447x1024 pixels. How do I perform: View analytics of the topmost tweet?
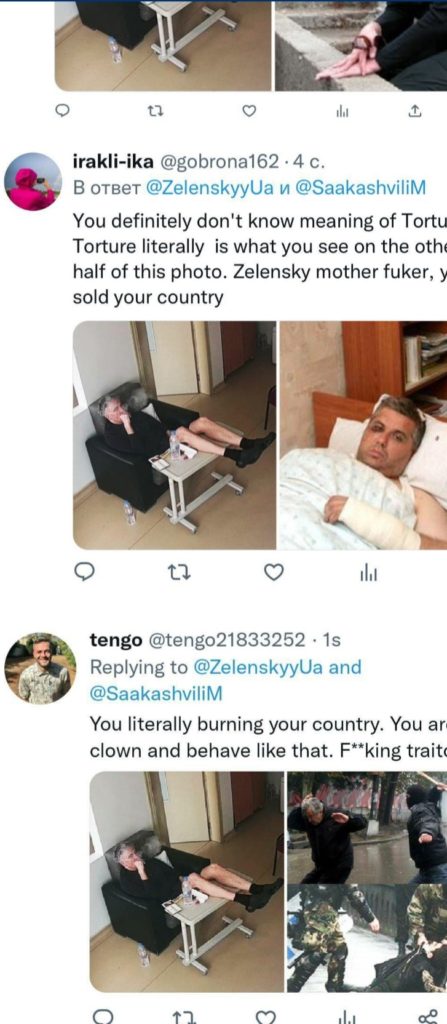point(342,112)
